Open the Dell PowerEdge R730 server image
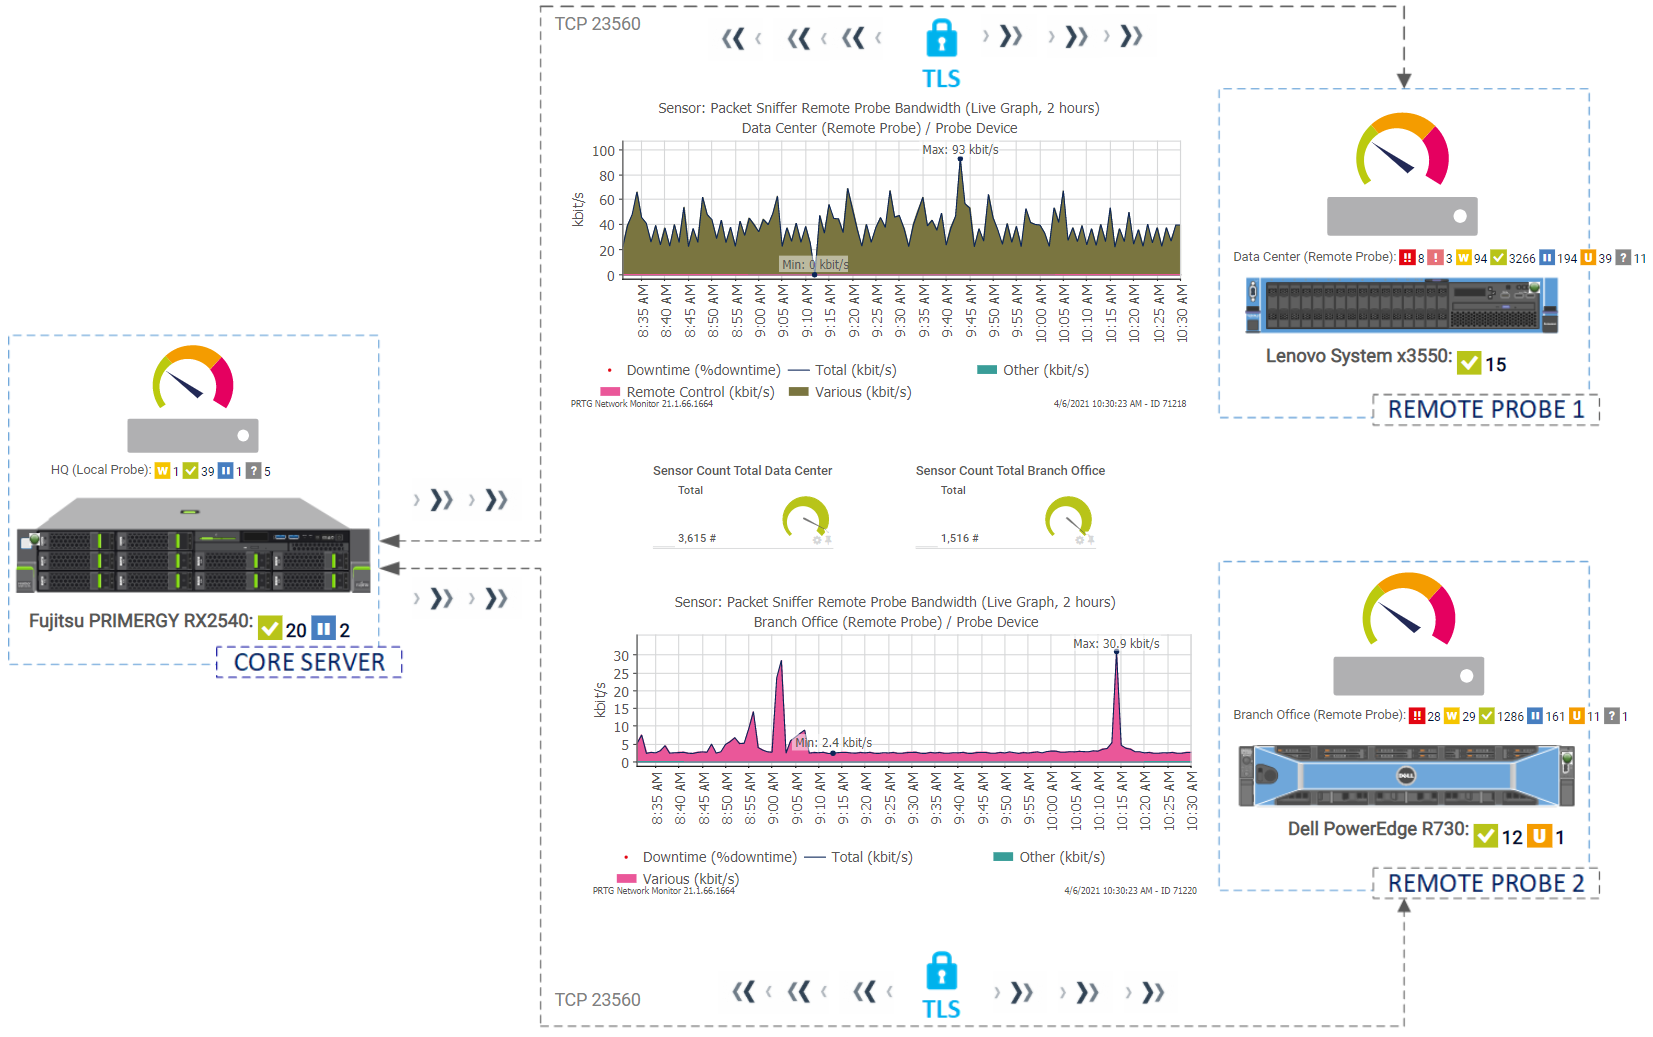 [1406, 776]
